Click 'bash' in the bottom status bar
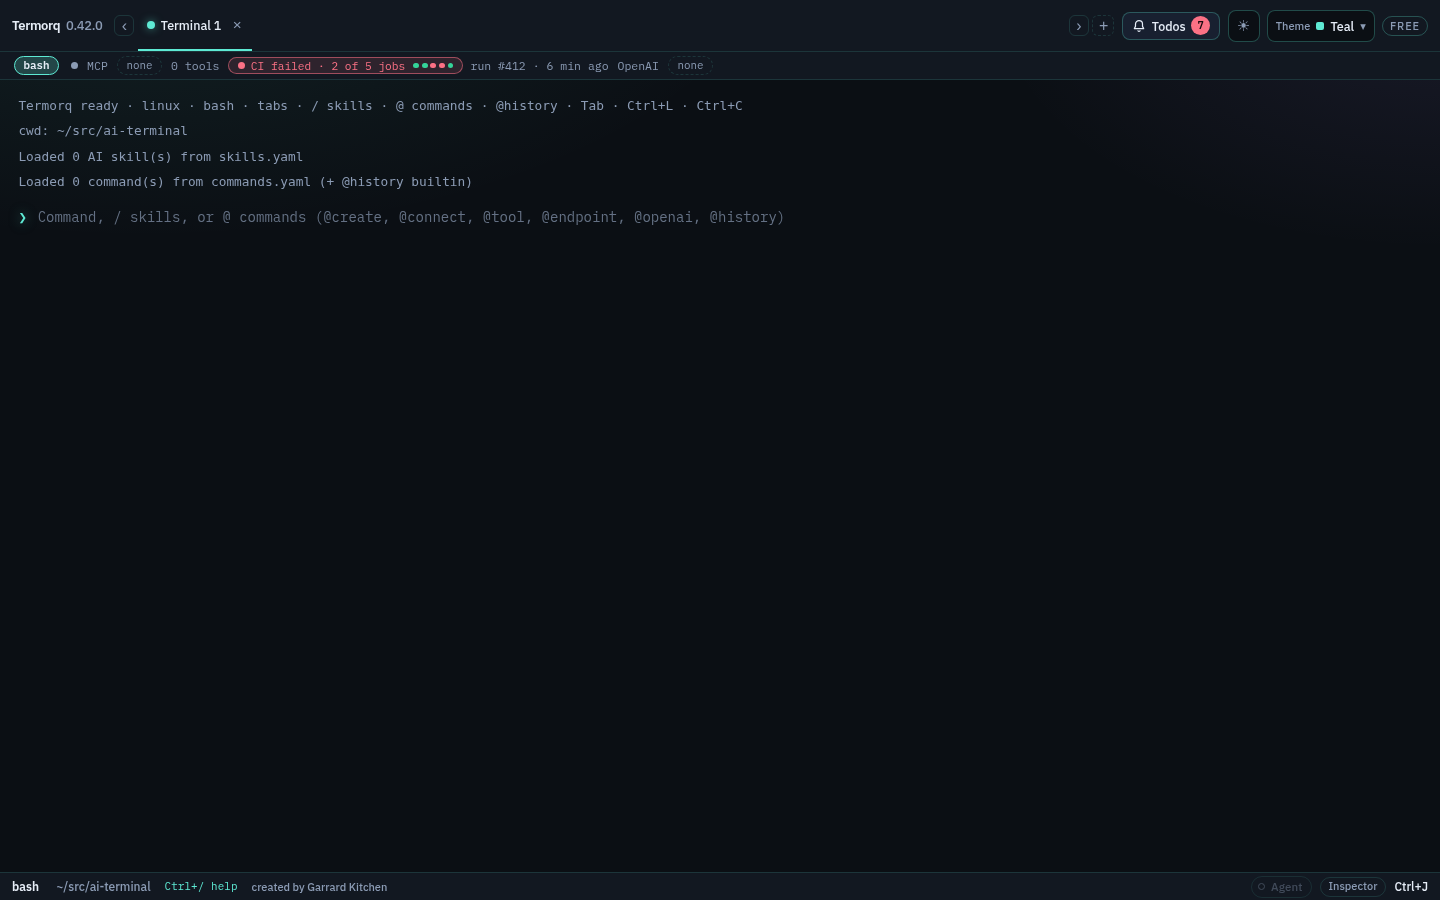This screenshot has height=900, width=1440. pyautogui.click(x=25, y=887)
